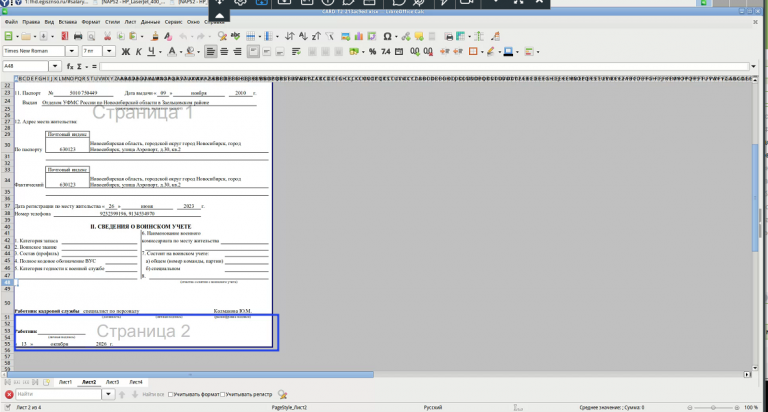
Task: Open the Формат menu
Action: tap(91, 22)
